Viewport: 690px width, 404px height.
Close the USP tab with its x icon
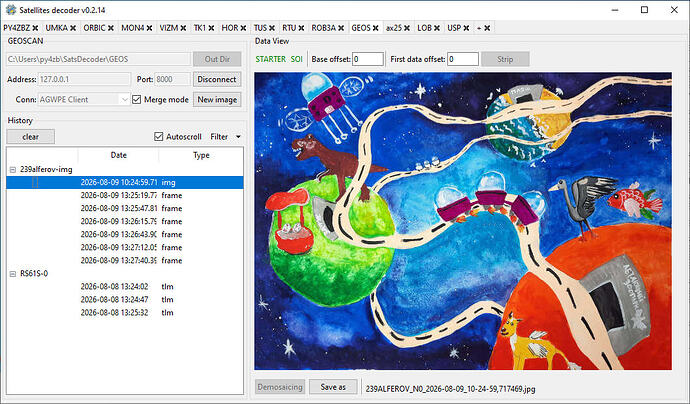pyautogui.click(x=466, y=28)
